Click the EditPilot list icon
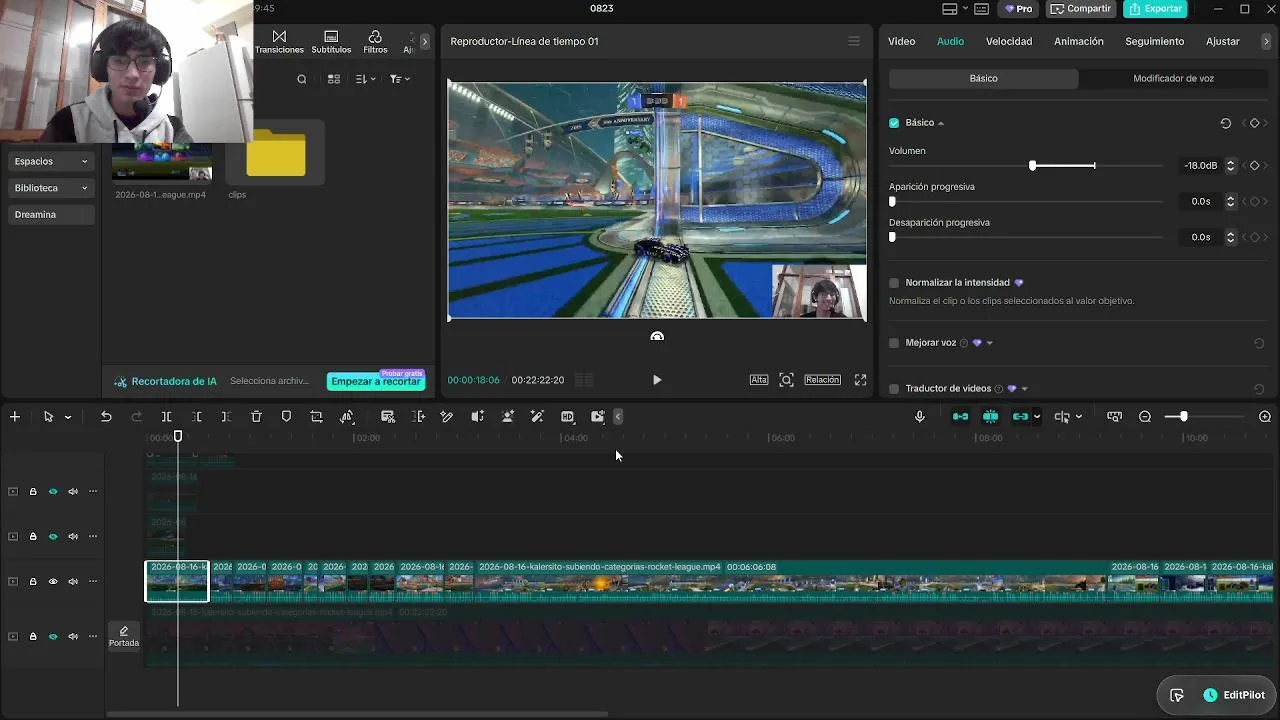1280x720 pixels. [1177, 695]
